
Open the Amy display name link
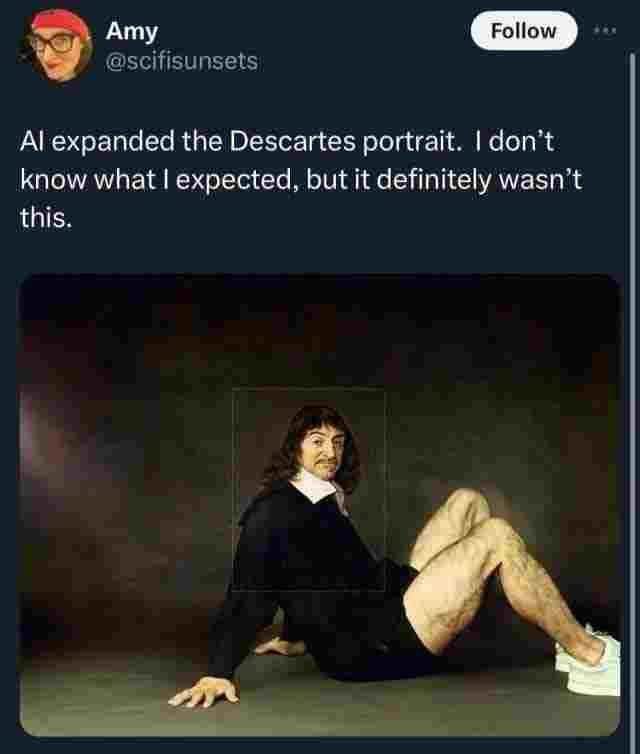pos(131,32)
